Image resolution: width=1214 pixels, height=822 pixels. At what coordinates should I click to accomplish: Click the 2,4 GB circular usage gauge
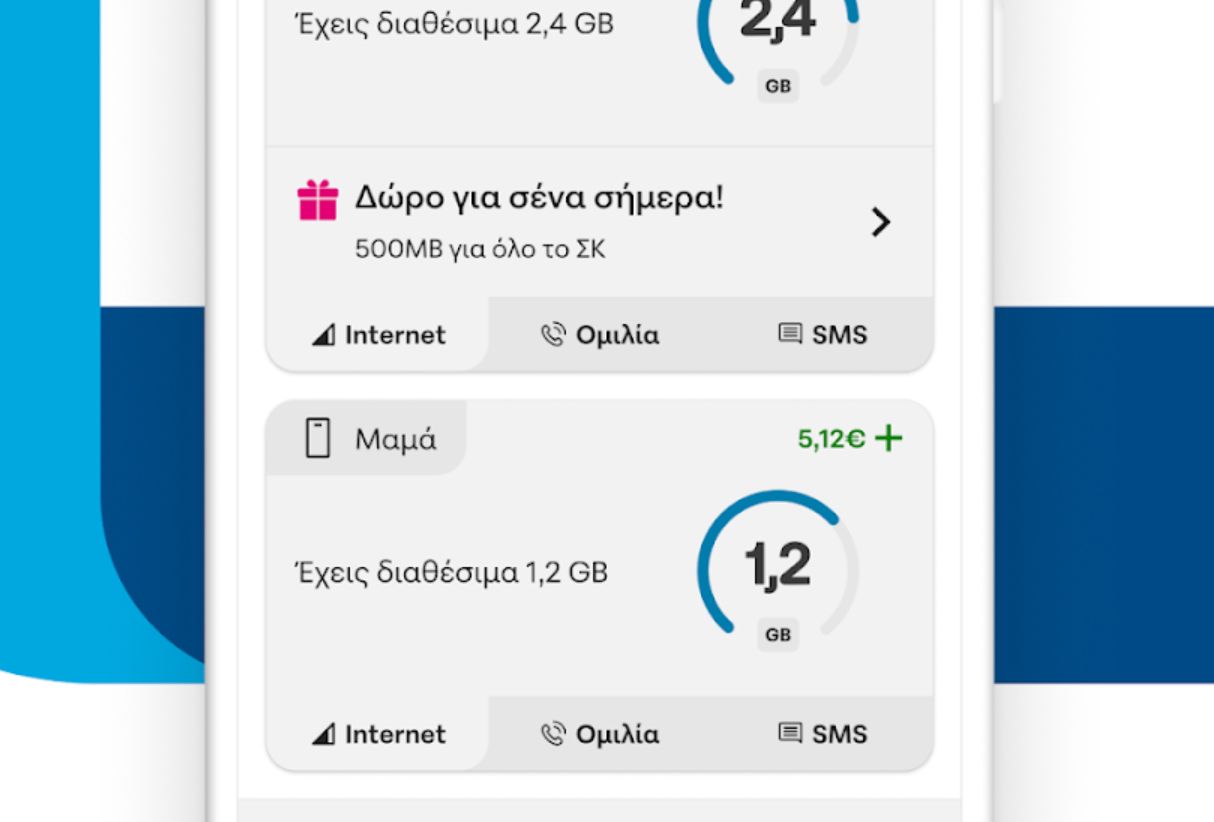click(778, 30)
